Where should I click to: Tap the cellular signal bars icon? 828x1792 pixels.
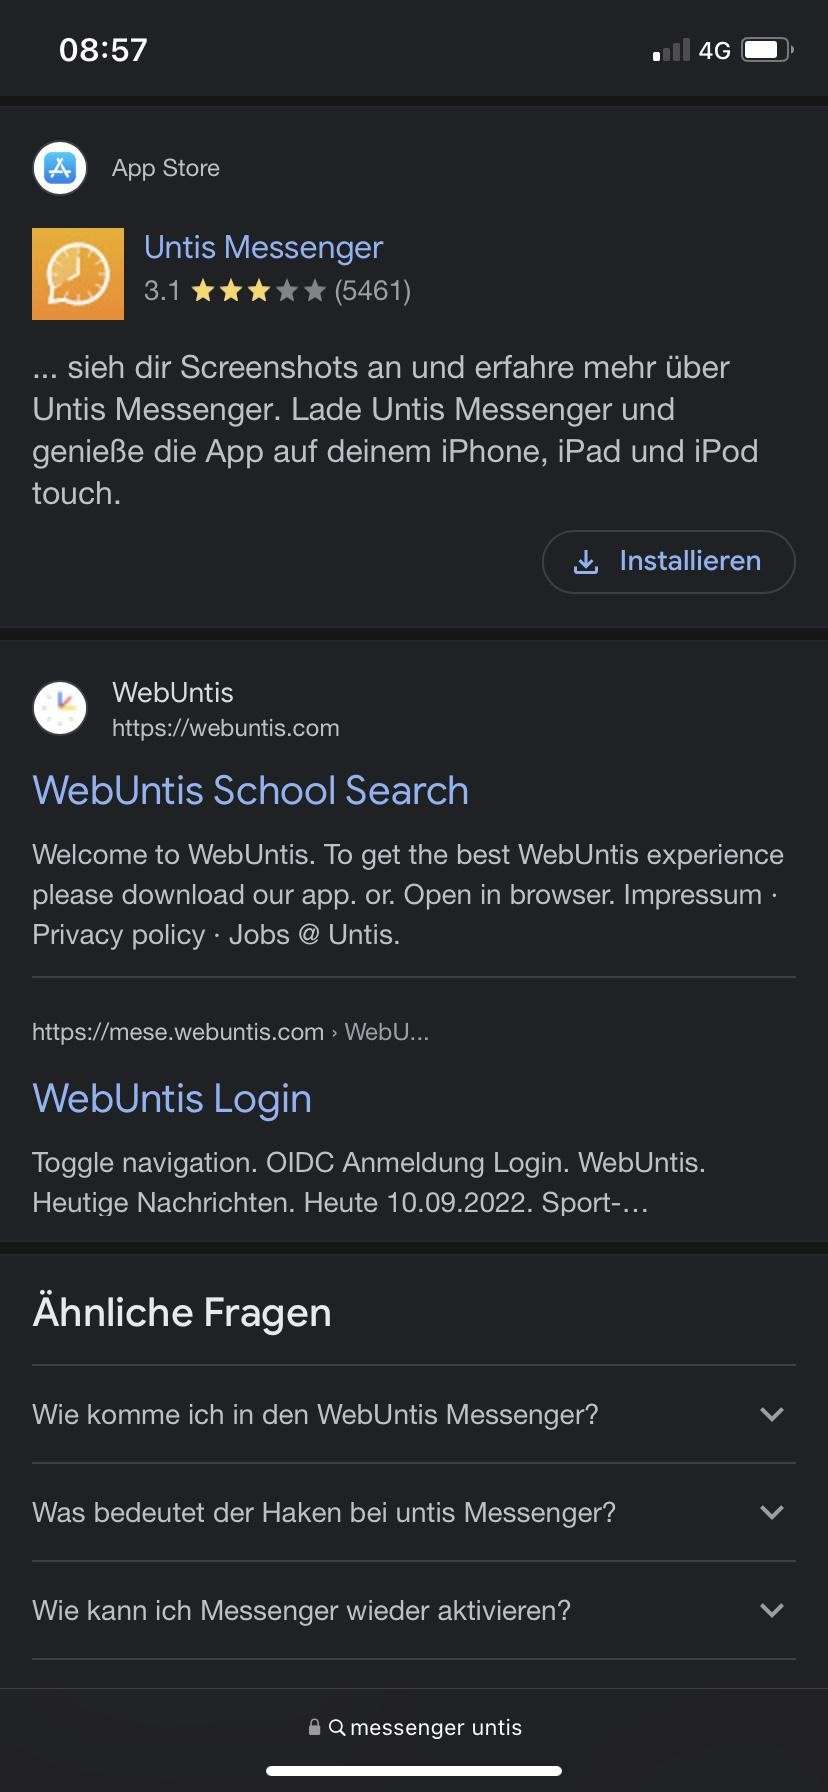pos(671,50)
